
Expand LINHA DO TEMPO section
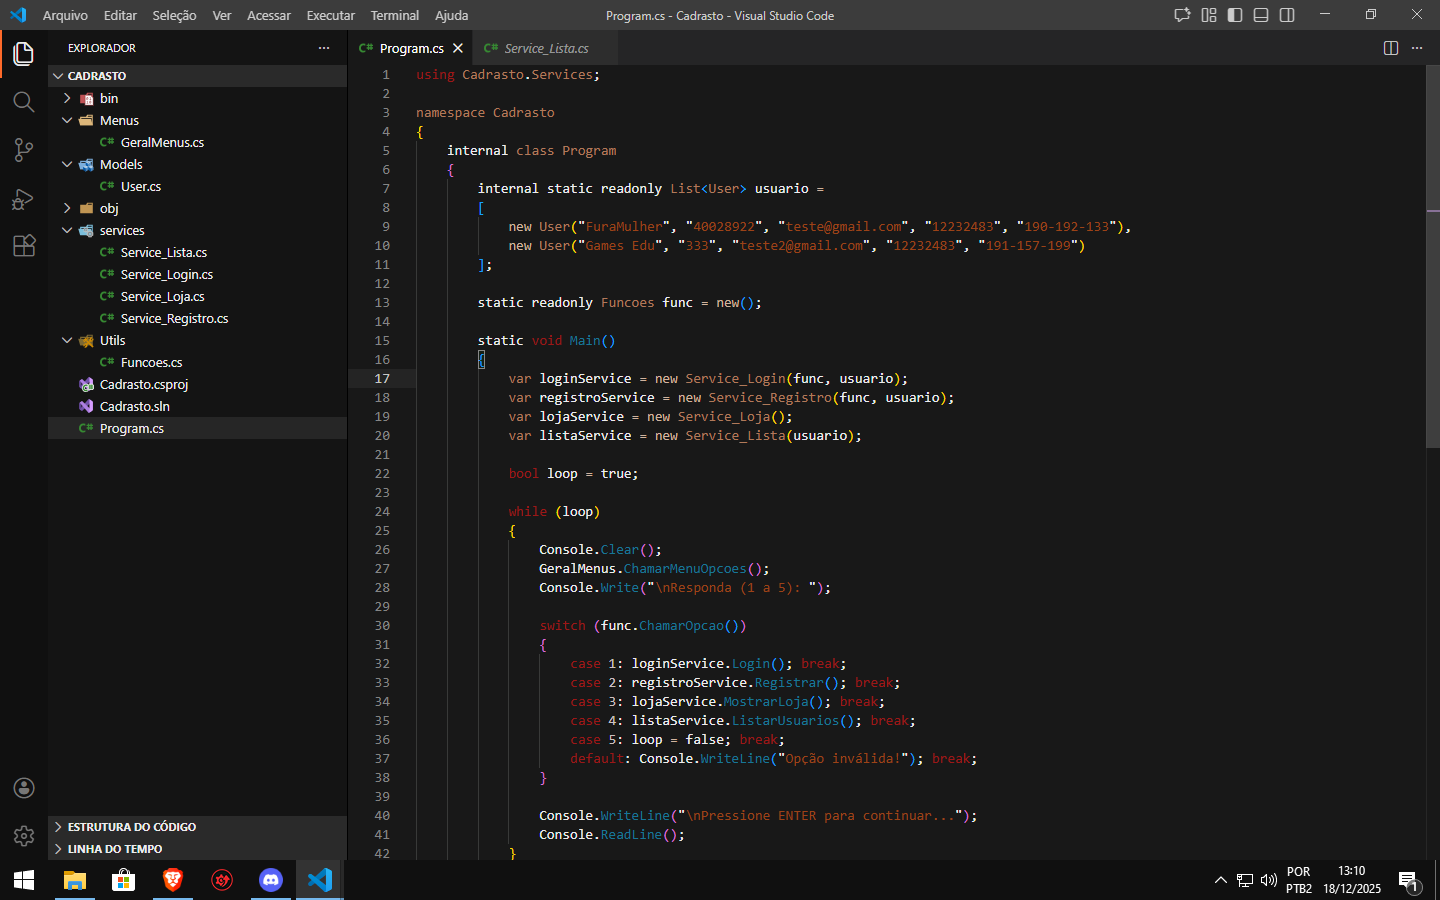coord(197,849)
